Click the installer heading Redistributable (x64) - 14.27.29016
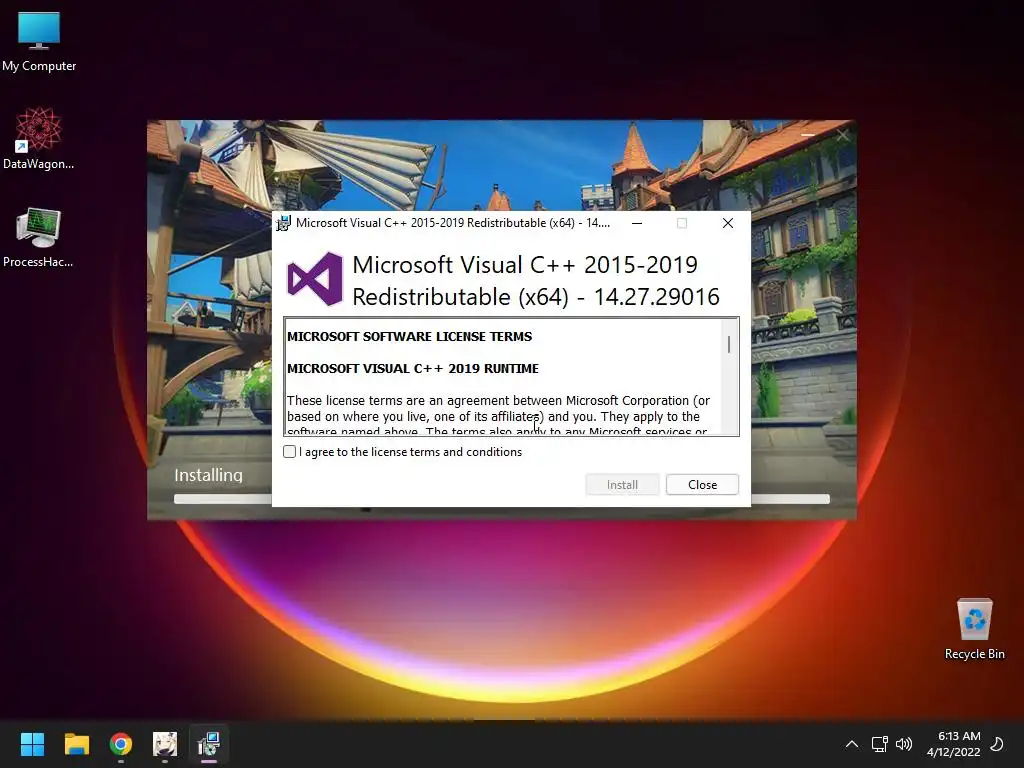 click(x=536, y=296)
